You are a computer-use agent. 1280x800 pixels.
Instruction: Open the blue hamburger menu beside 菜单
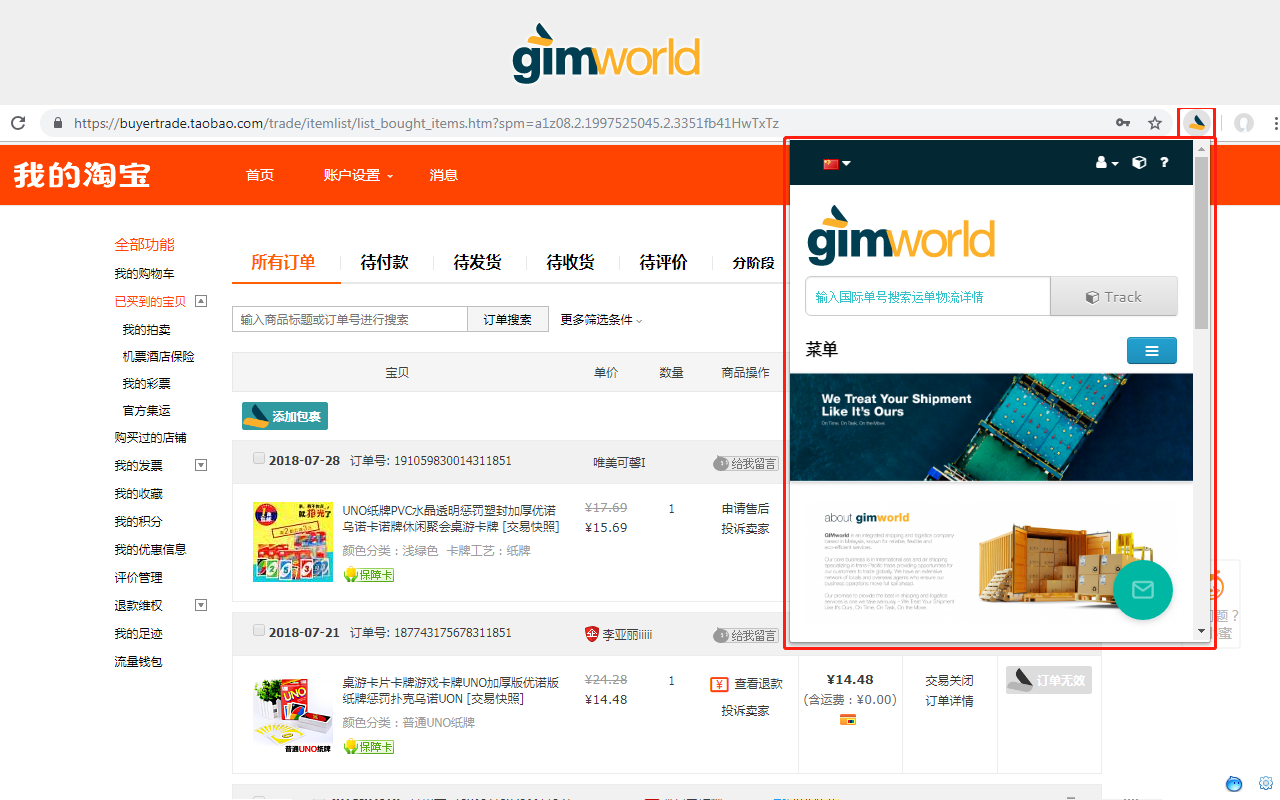coord(1151,351)
